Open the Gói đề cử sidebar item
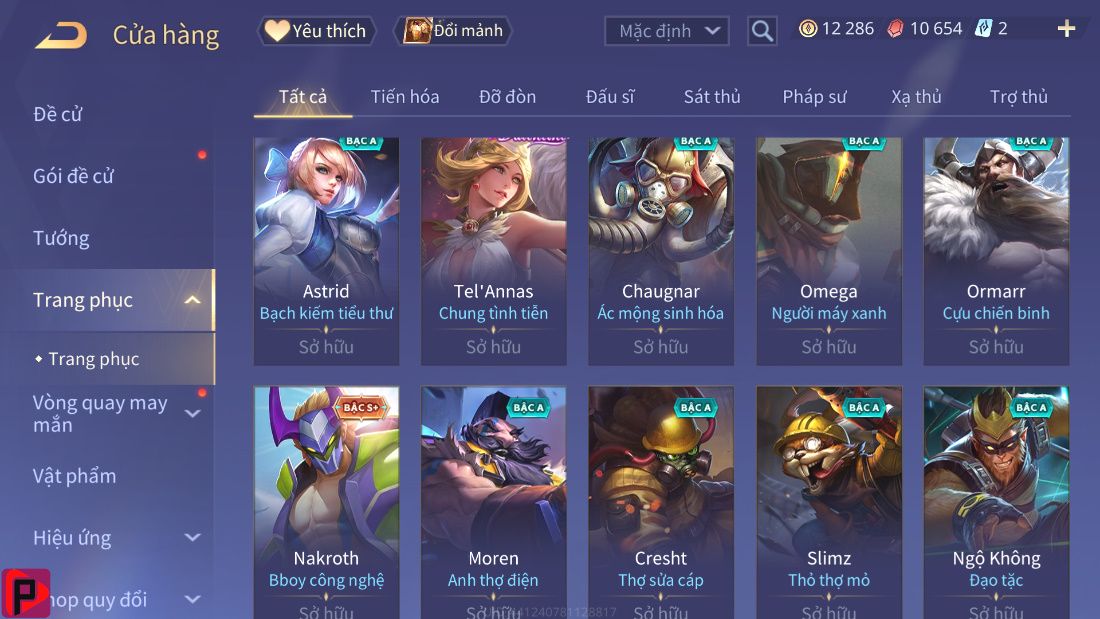This screenshot has width=1100, height=619. click(73, 176)
